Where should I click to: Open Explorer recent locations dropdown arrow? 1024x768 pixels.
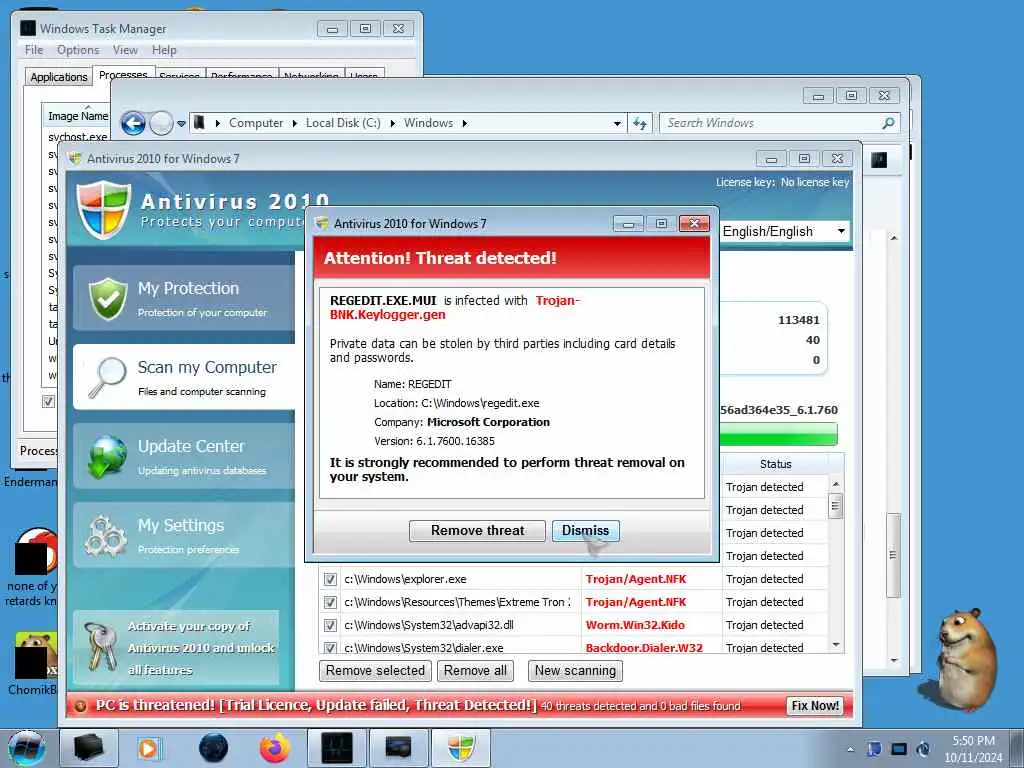click(x=181, y=123)
